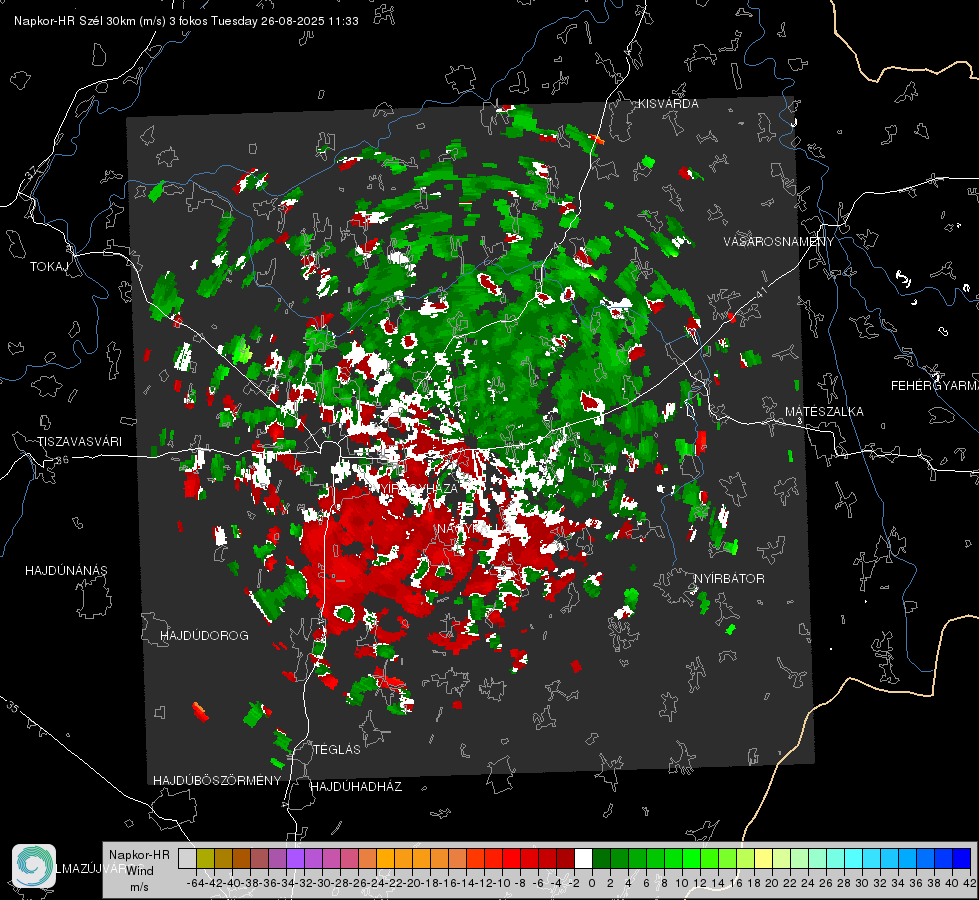Click the VÁSÁROSNAMÉNY town label

779,242
